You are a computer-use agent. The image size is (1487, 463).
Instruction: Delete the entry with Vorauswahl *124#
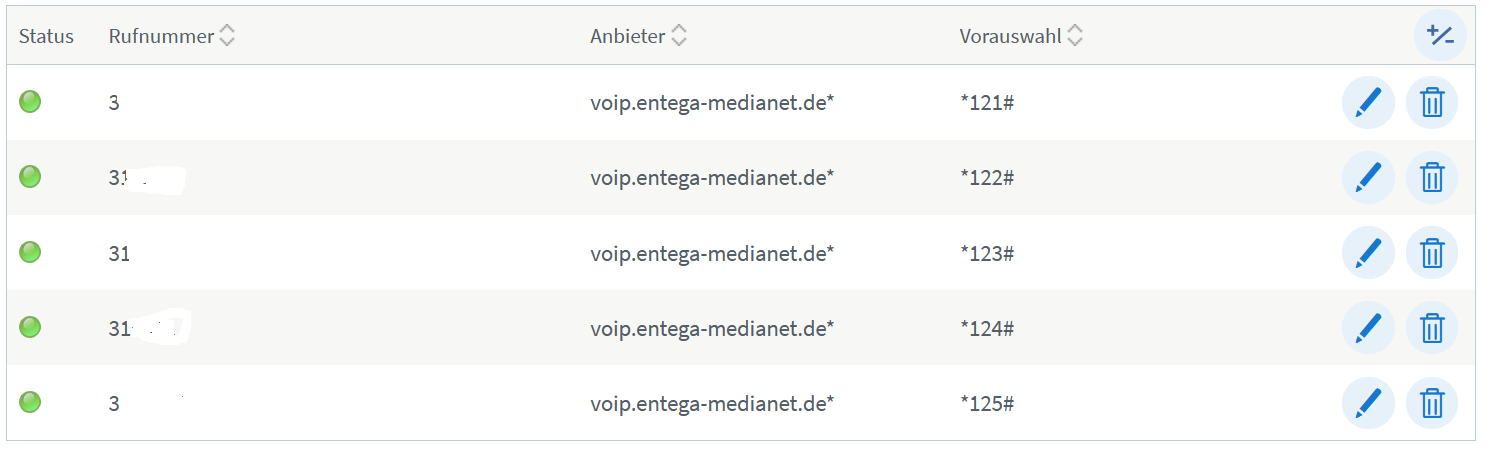(1432, 327)
